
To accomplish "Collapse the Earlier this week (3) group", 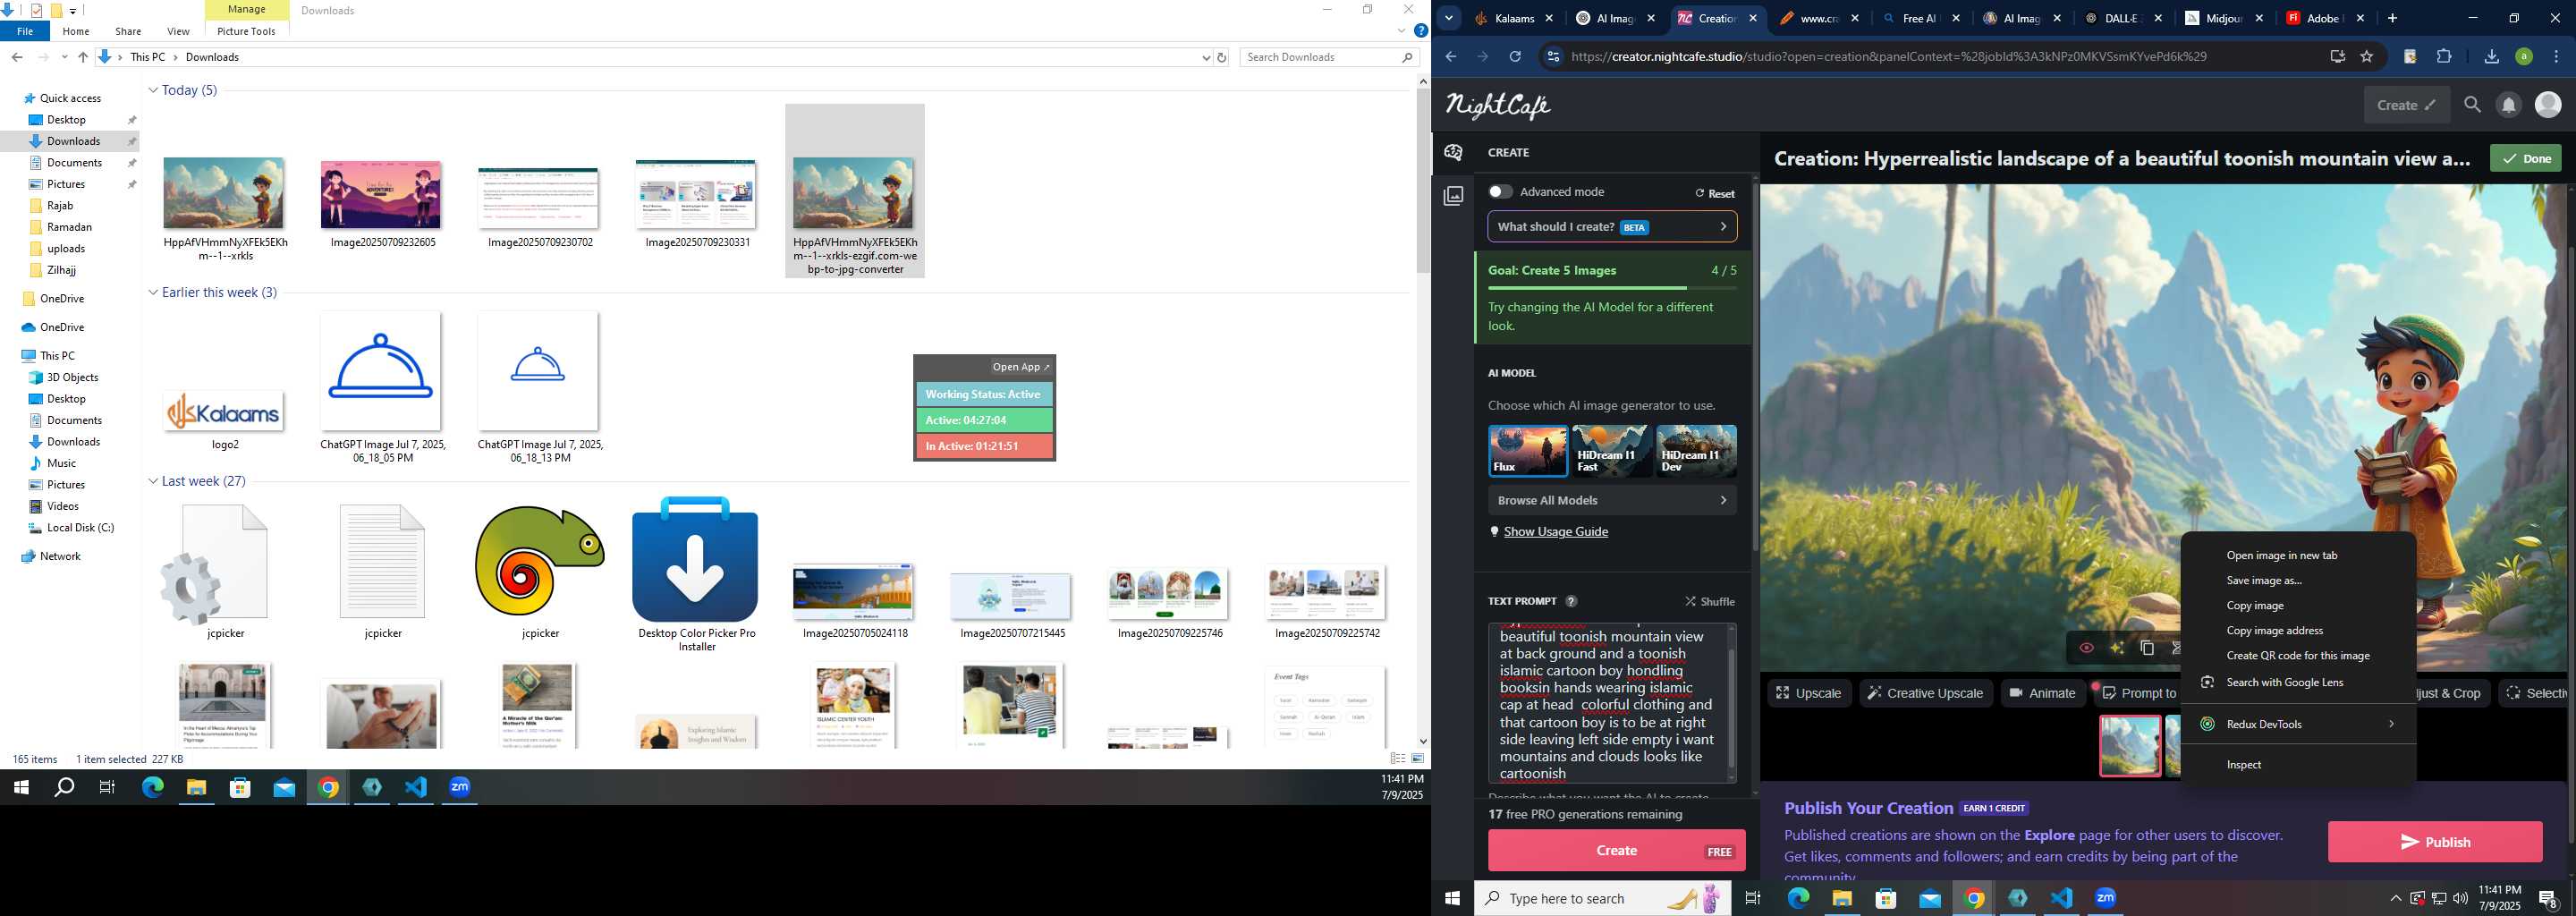I will click(x=153, y=292).
